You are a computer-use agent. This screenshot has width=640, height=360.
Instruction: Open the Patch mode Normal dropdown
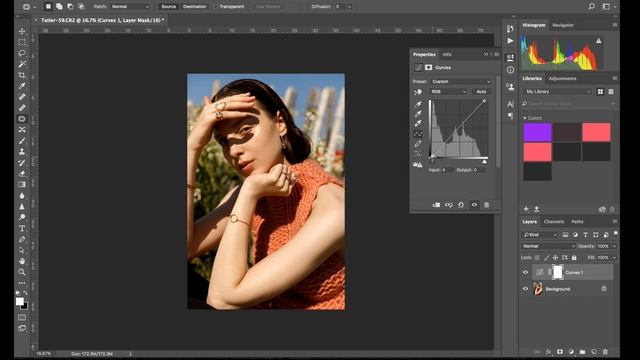pyautogui.click(x=130, y=7)
